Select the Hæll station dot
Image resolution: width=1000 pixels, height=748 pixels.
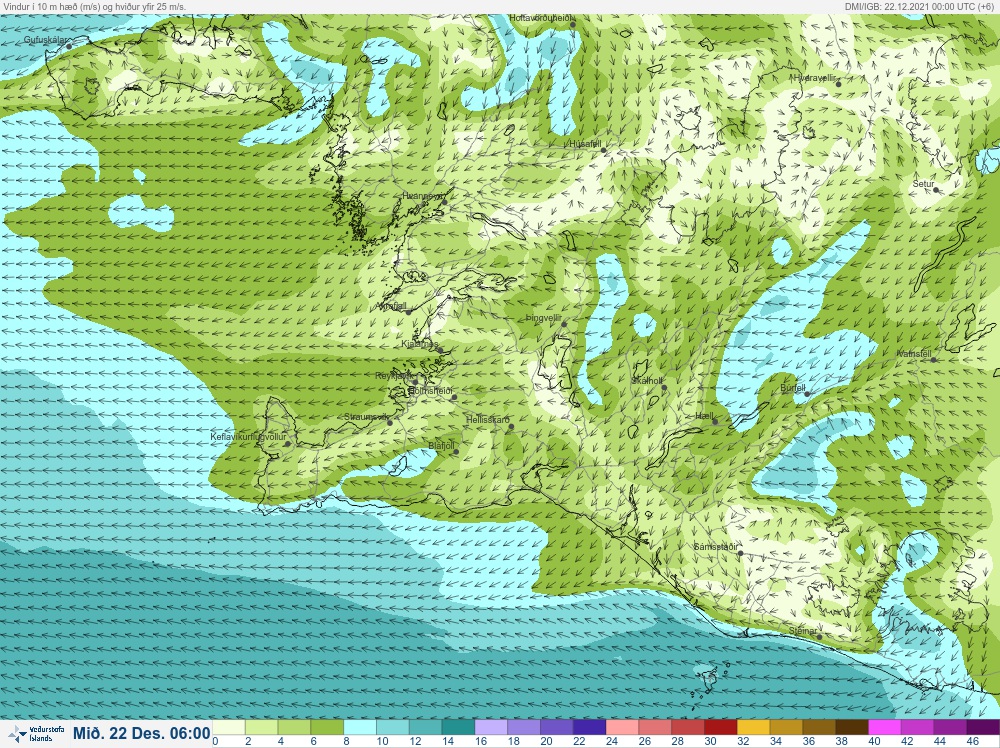[x=715, y=422]
